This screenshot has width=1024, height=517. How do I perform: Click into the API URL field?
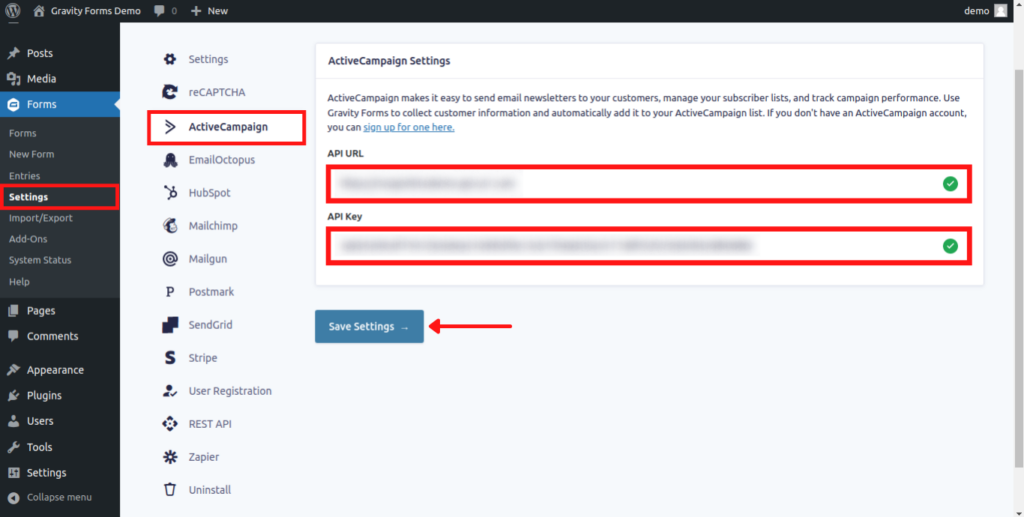(649, 184)
